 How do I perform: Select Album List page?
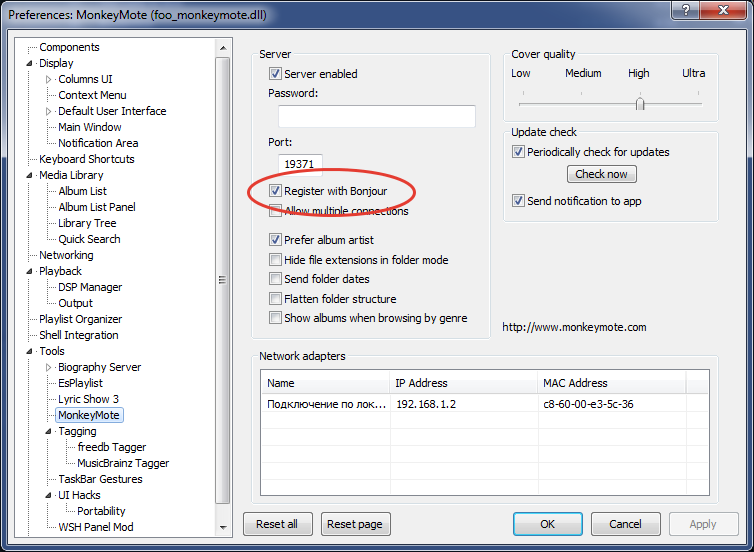coord(82,191)
